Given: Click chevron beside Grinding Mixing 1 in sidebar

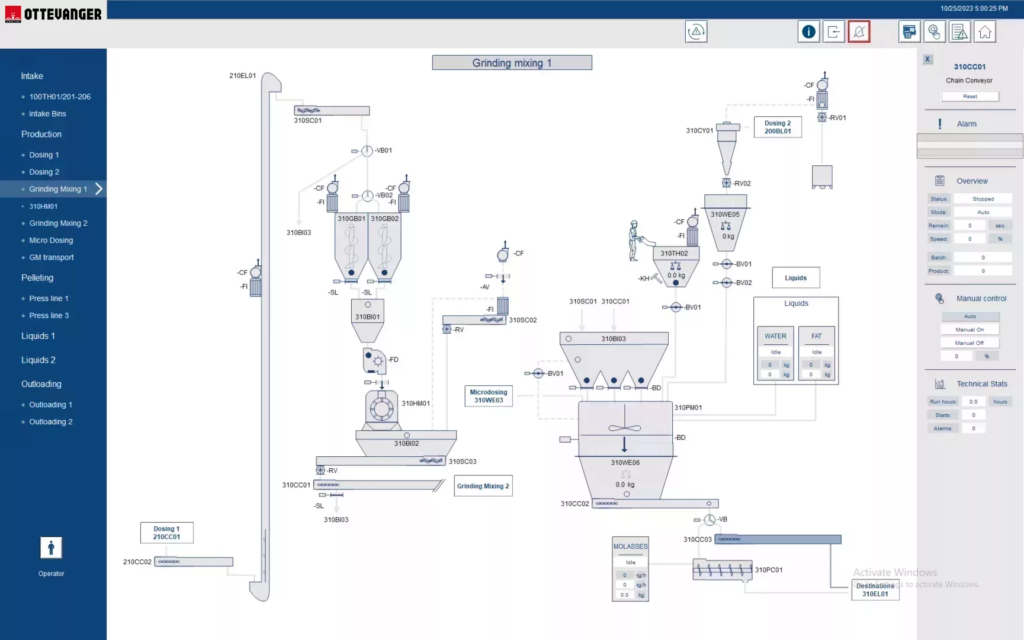Looking at the screenshot, I should point(99,189).
